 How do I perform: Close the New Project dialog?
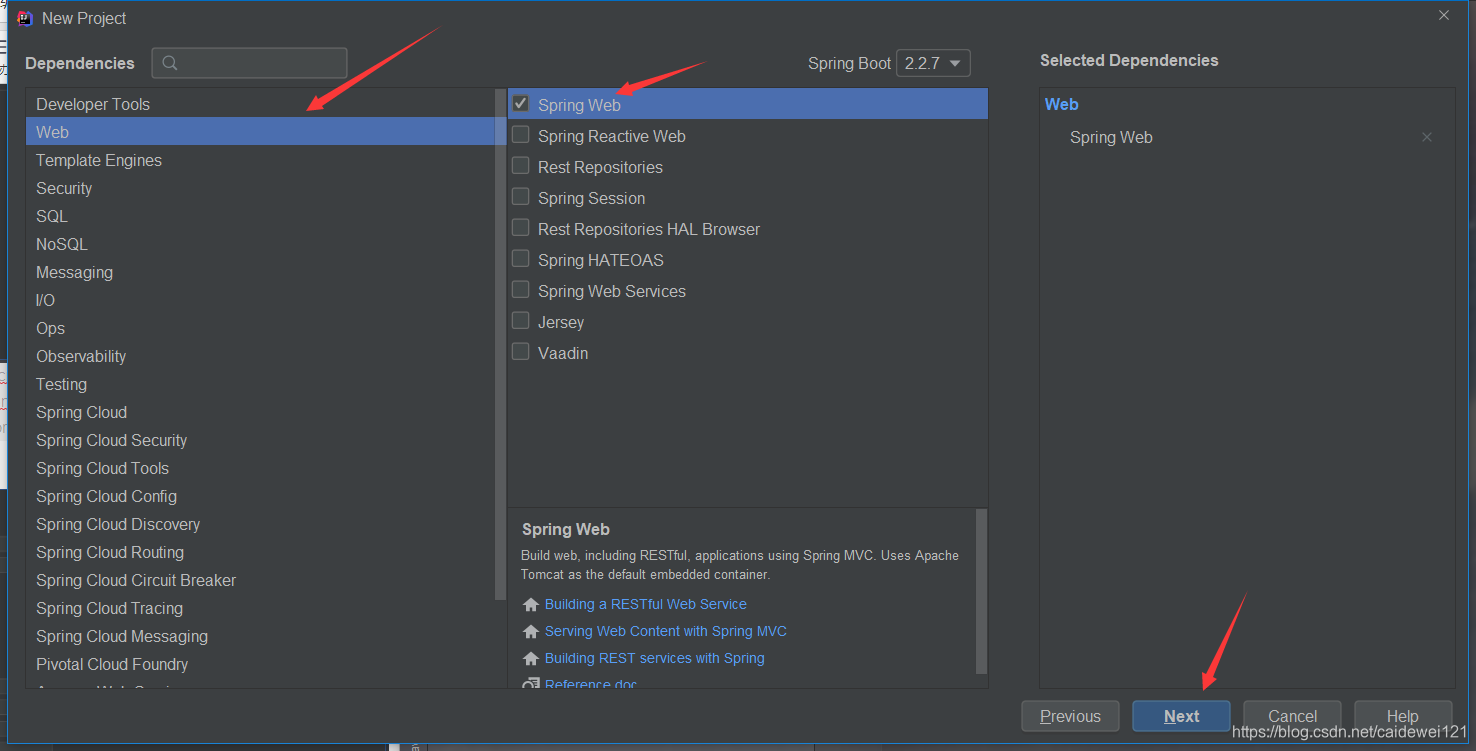[x=1444, y=15]
